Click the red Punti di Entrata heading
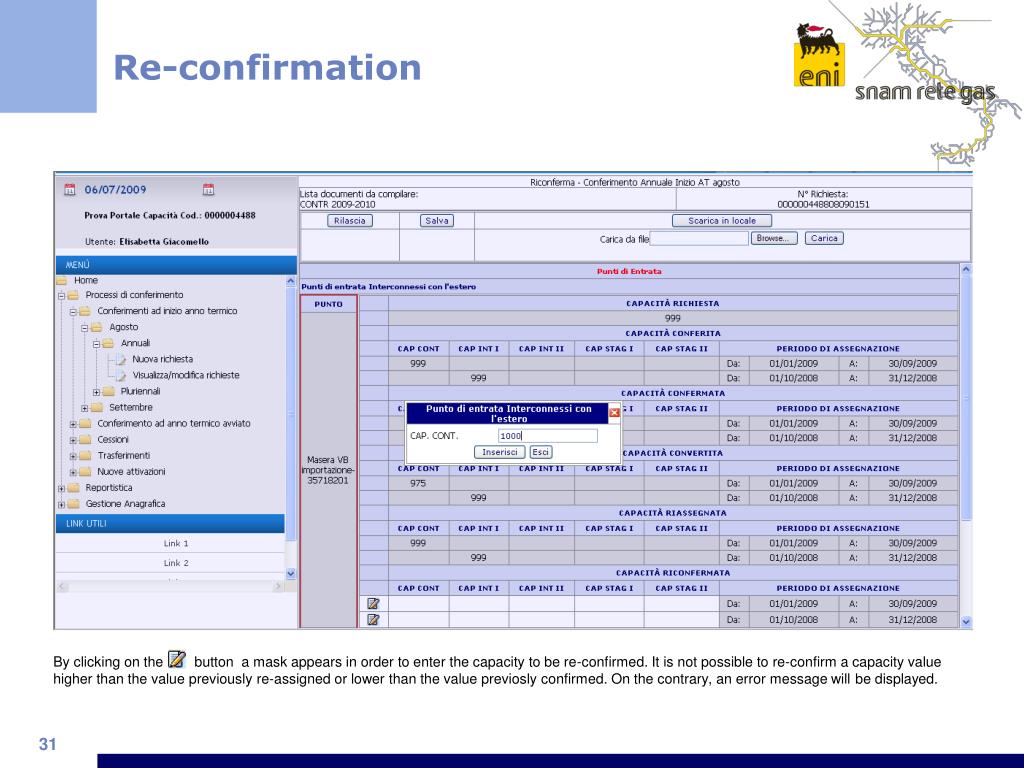Viewport: 1024px width, 768px height. click(x=629, y=271)
